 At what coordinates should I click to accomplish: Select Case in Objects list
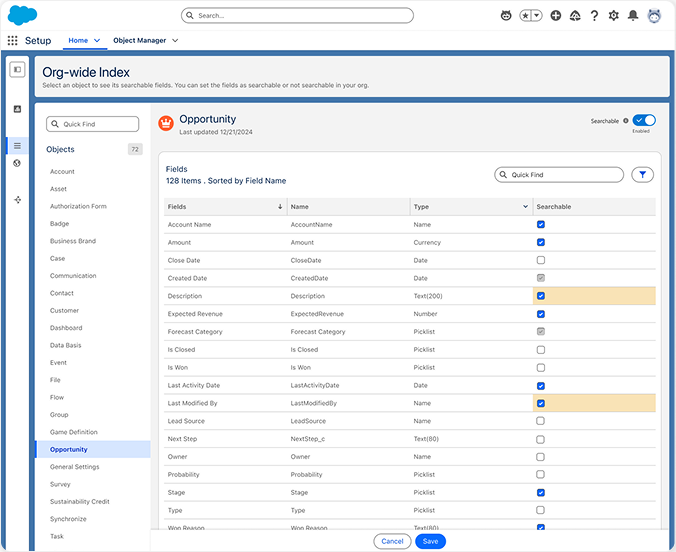(57, 258)
